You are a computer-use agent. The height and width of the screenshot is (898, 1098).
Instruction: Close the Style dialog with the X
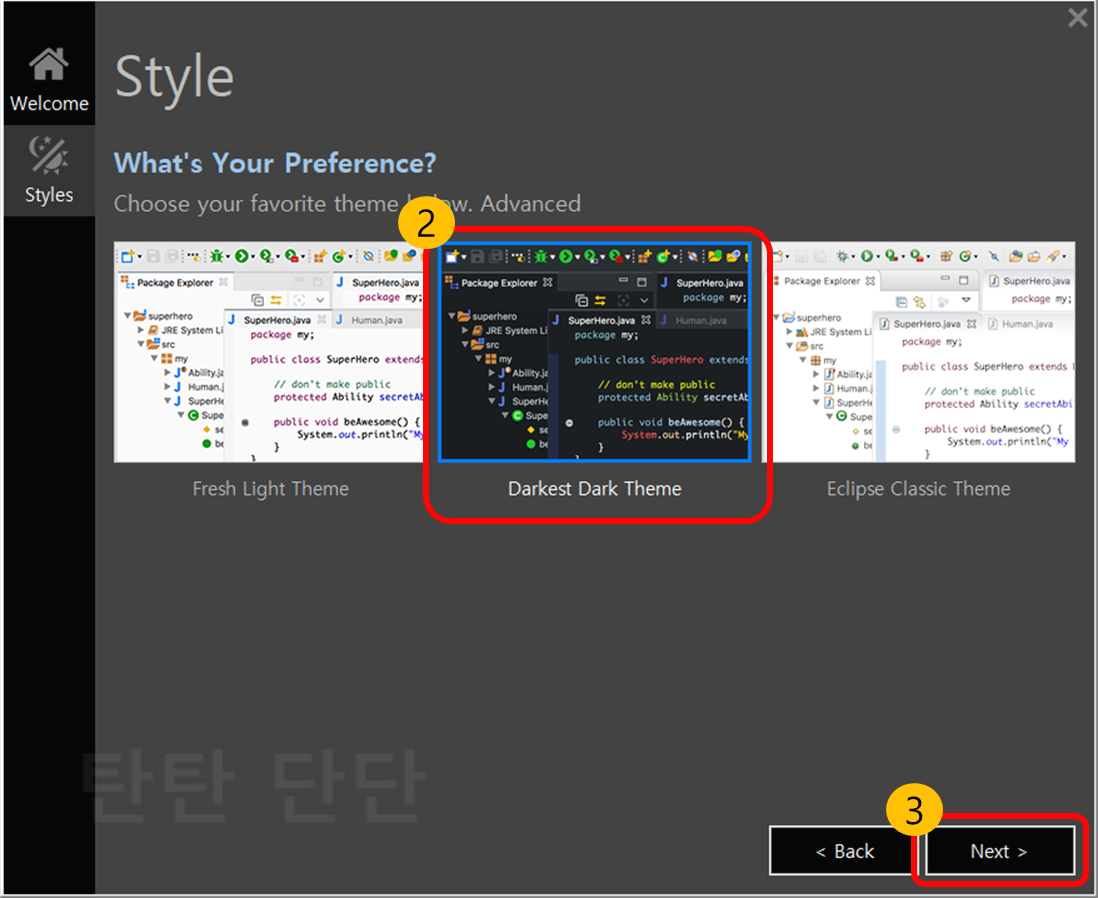(x=1078, y=17)
